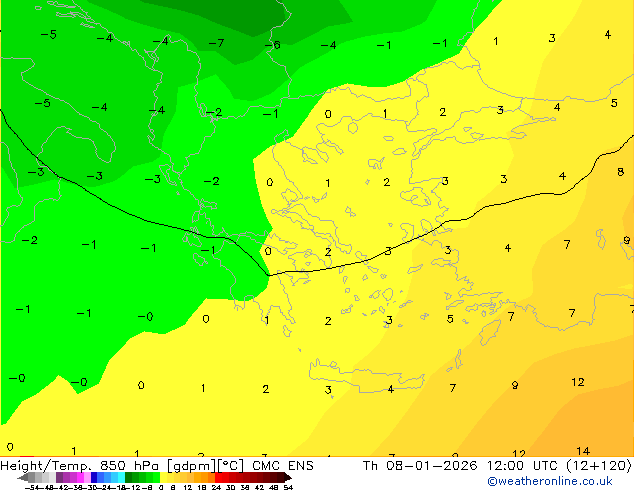Click the dark blue legend swatch
Viewport: 634px width, 490px height.
[94, 478]
